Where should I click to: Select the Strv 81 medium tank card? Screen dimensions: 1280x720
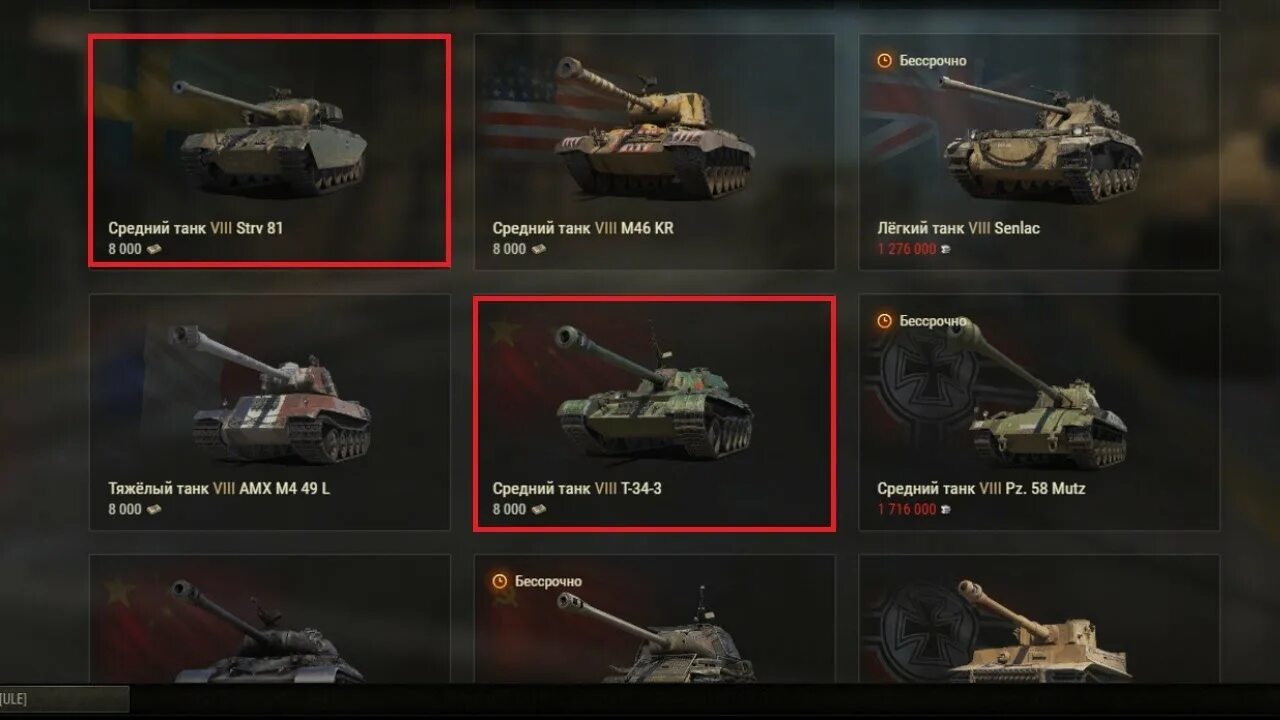(270, 151)
